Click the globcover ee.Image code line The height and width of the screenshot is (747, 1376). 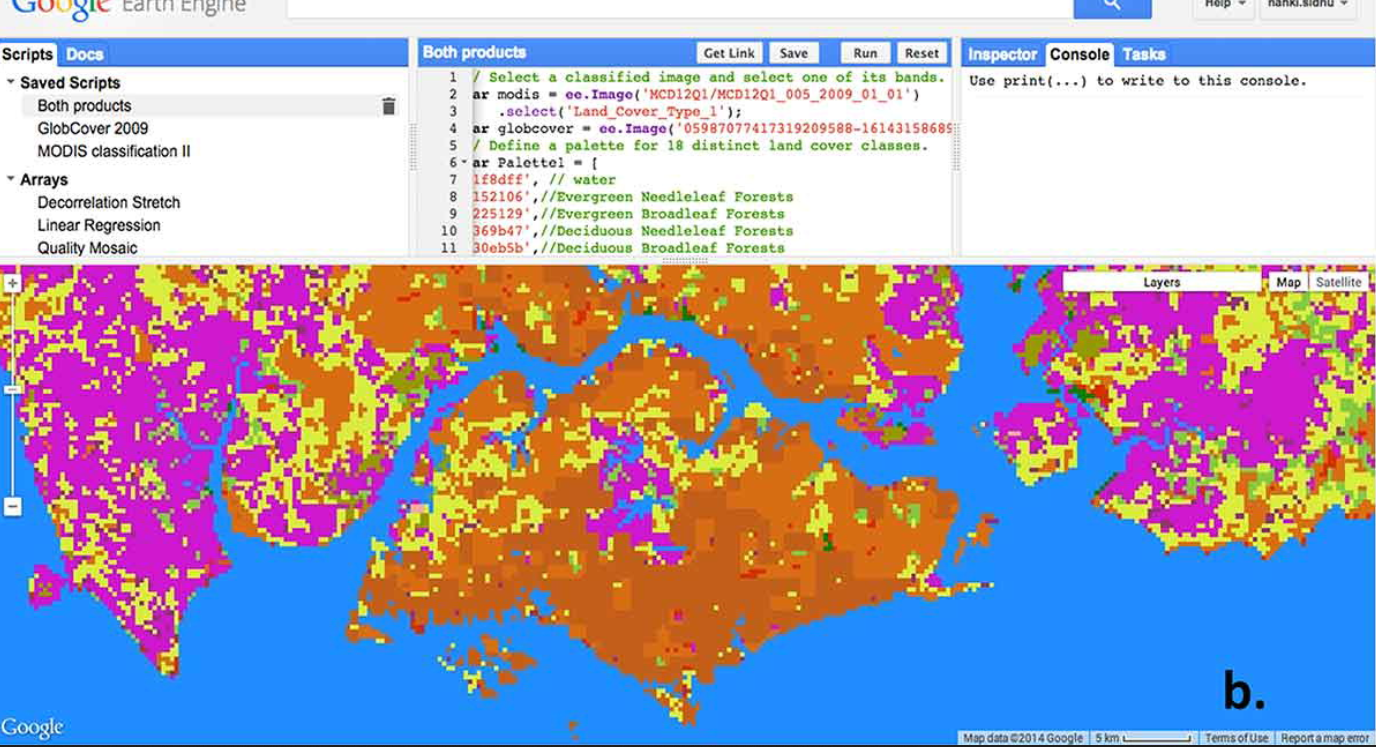712,129
